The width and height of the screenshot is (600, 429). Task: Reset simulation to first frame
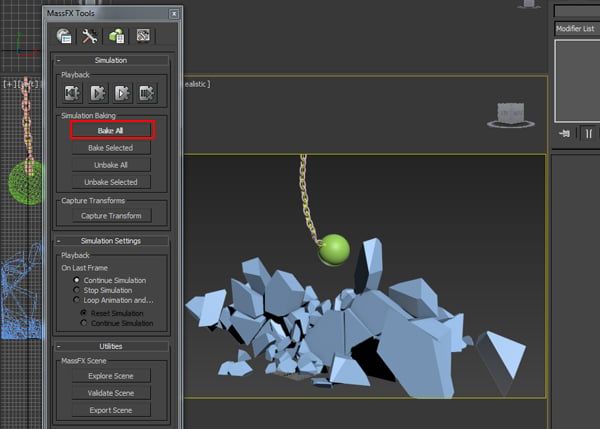click(x=72, y=93)
